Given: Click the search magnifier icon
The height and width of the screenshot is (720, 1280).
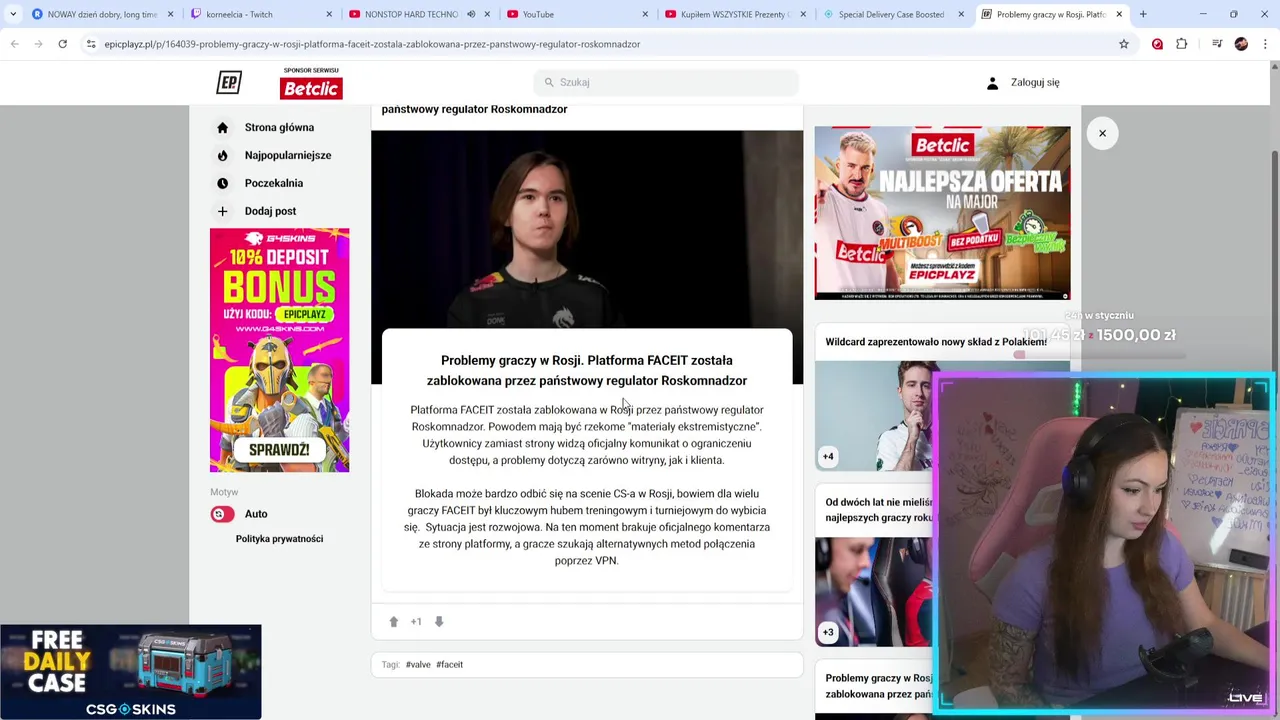Looking at the screenshot, I should (x=549, y=82).
